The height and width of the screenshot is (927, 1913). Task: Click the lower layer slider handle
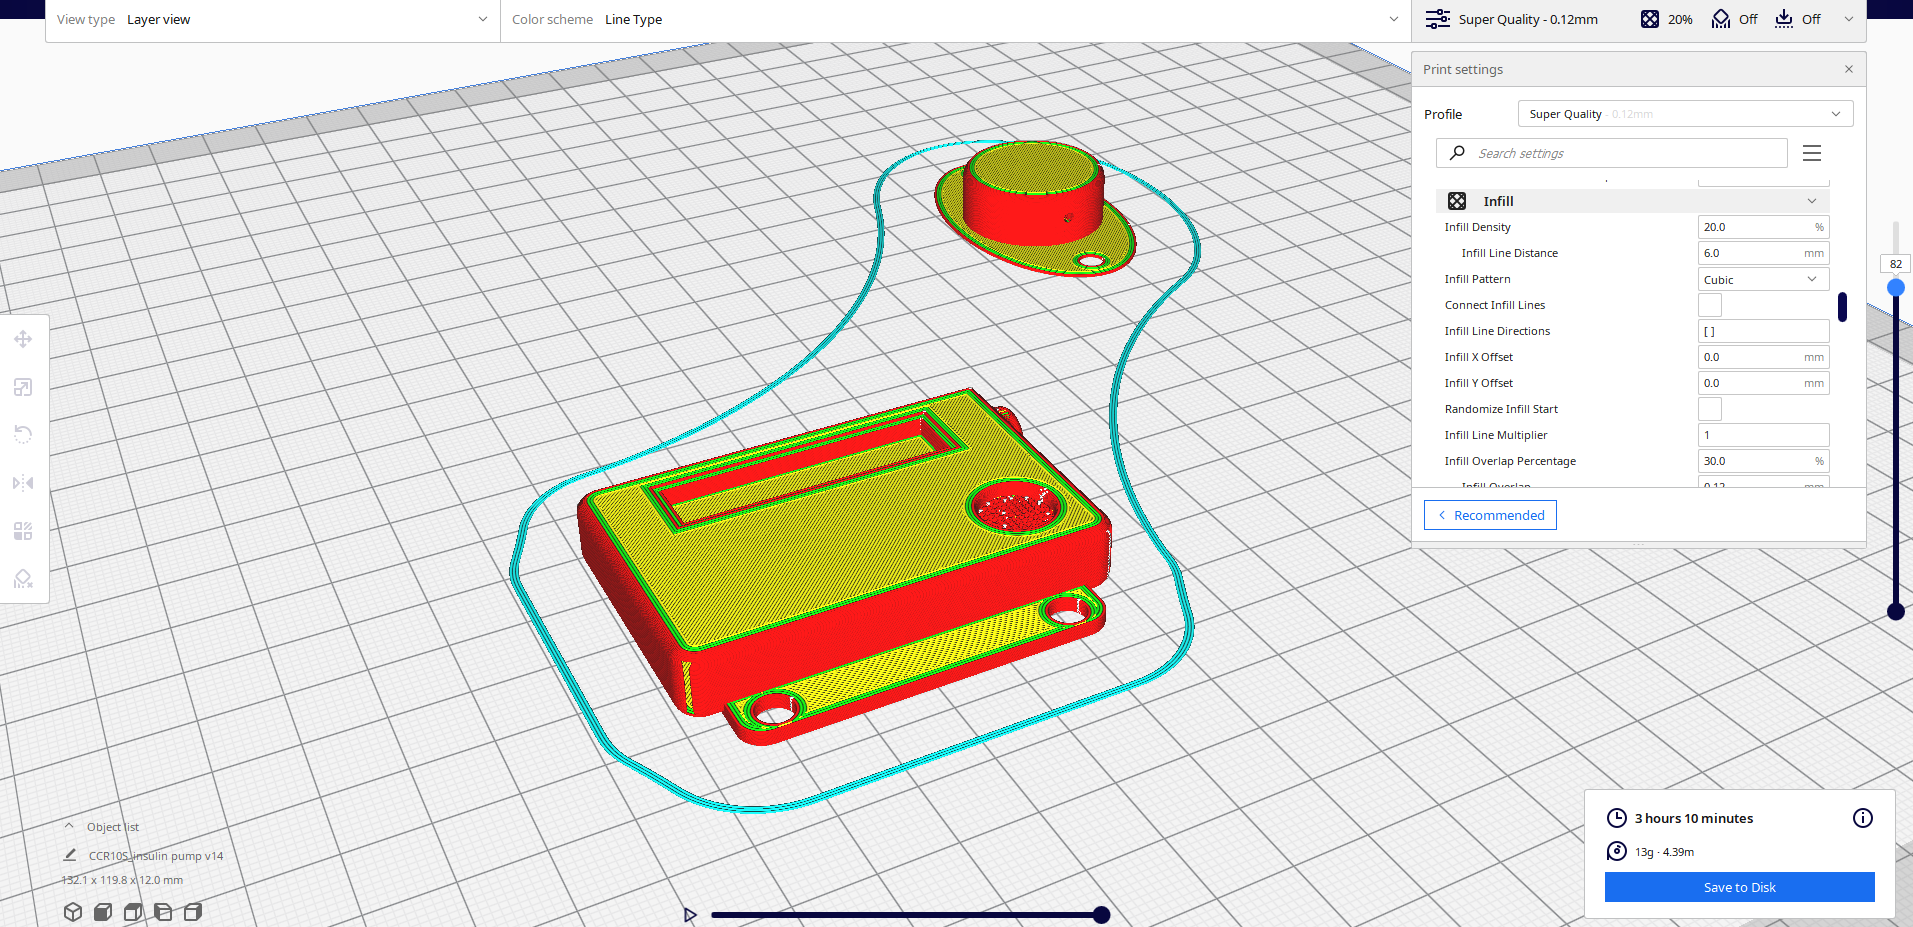click(1895, 611)
